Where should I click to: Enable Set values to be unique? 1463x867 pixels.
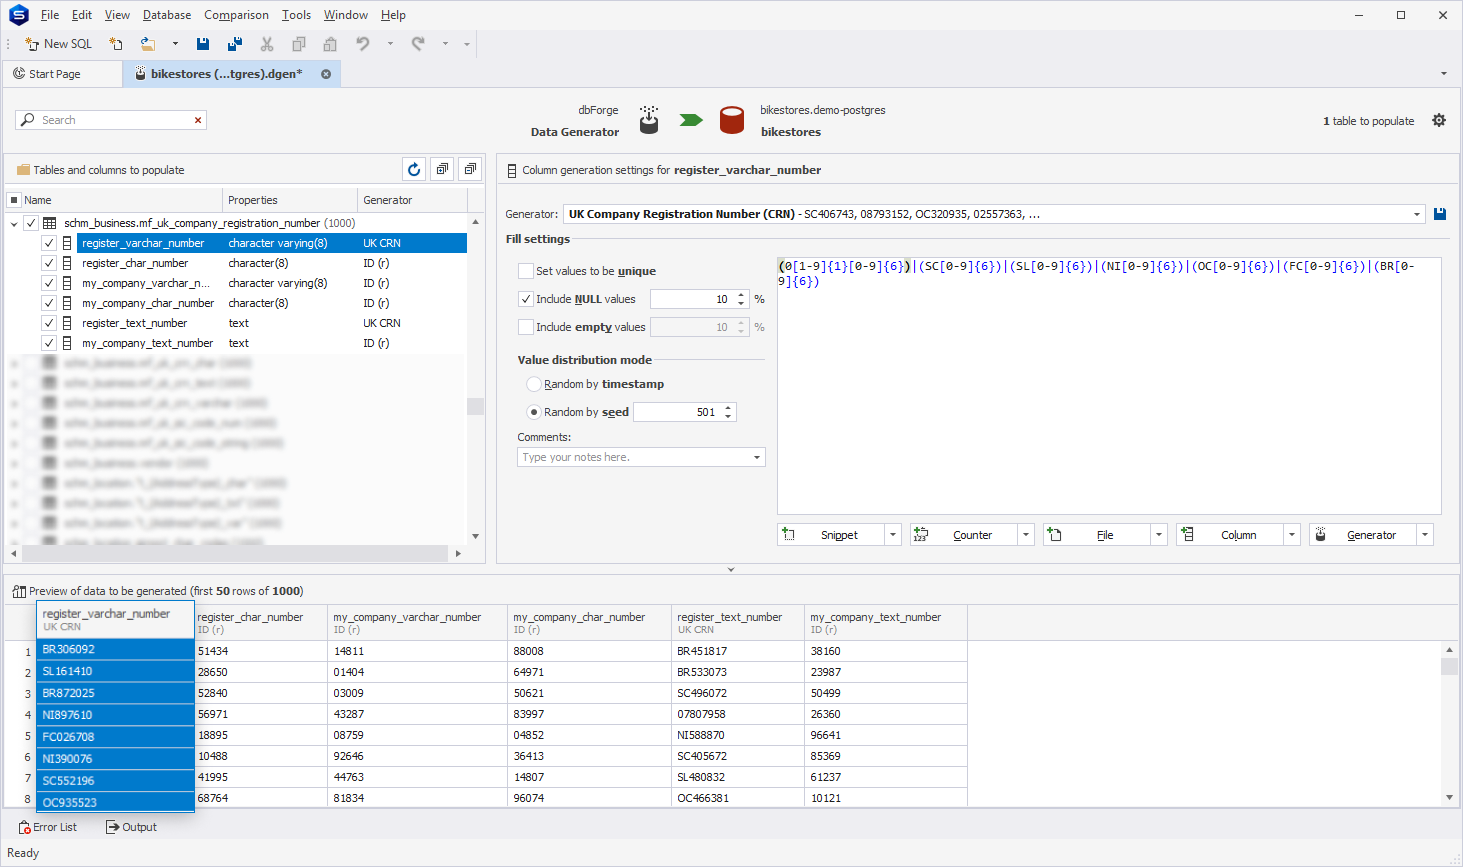(x=525, y=271)
